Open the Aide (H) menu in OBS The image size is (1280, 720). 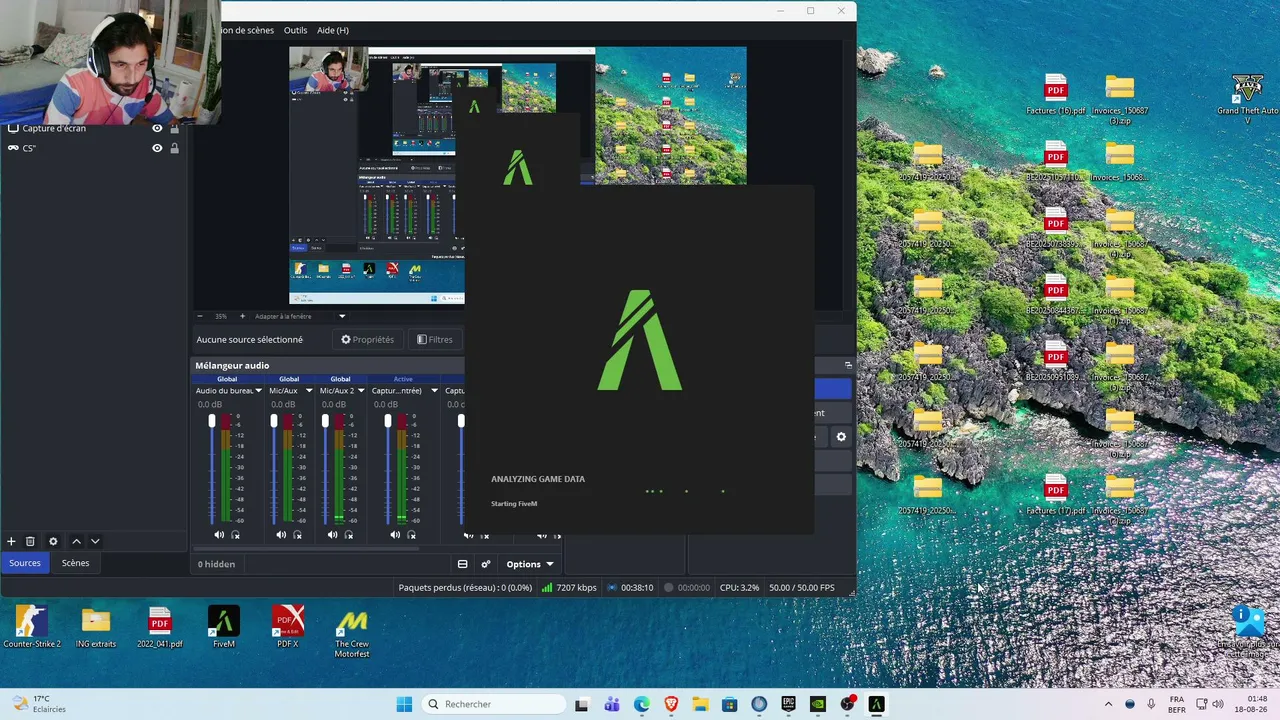333,30
